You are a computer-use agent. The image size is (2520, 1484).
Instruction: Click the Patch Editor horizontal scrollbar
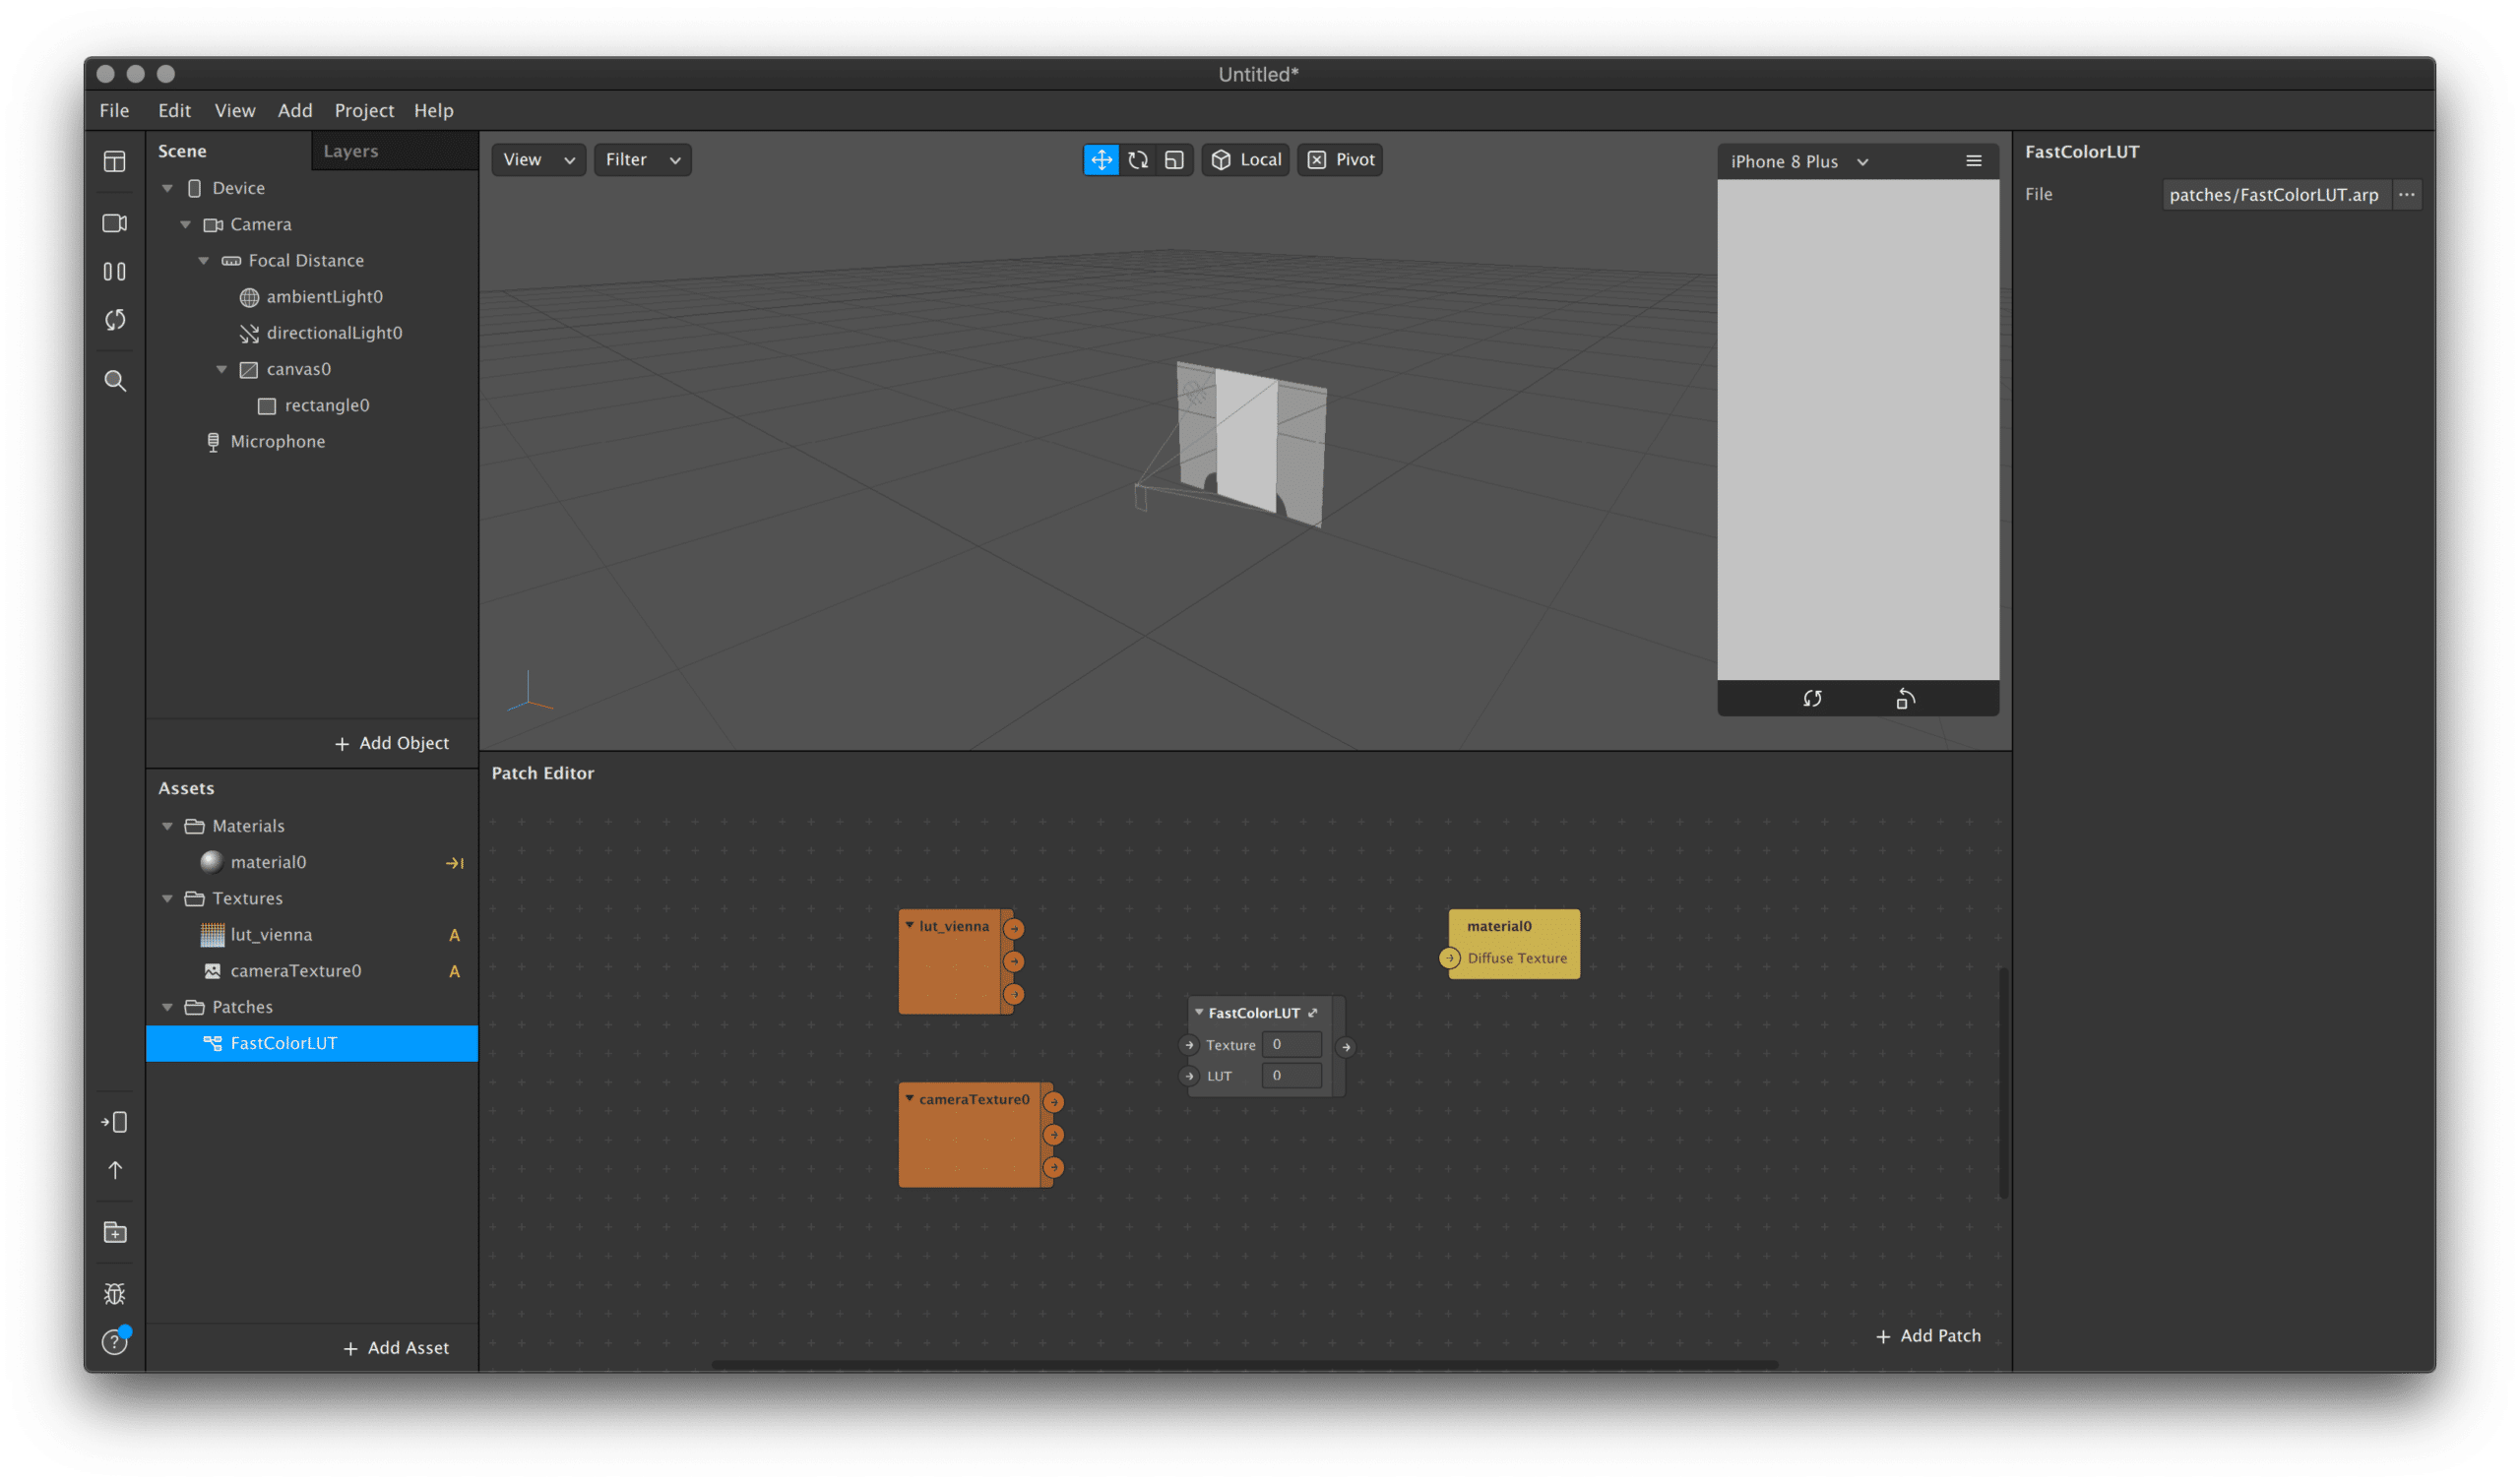1244,1364
